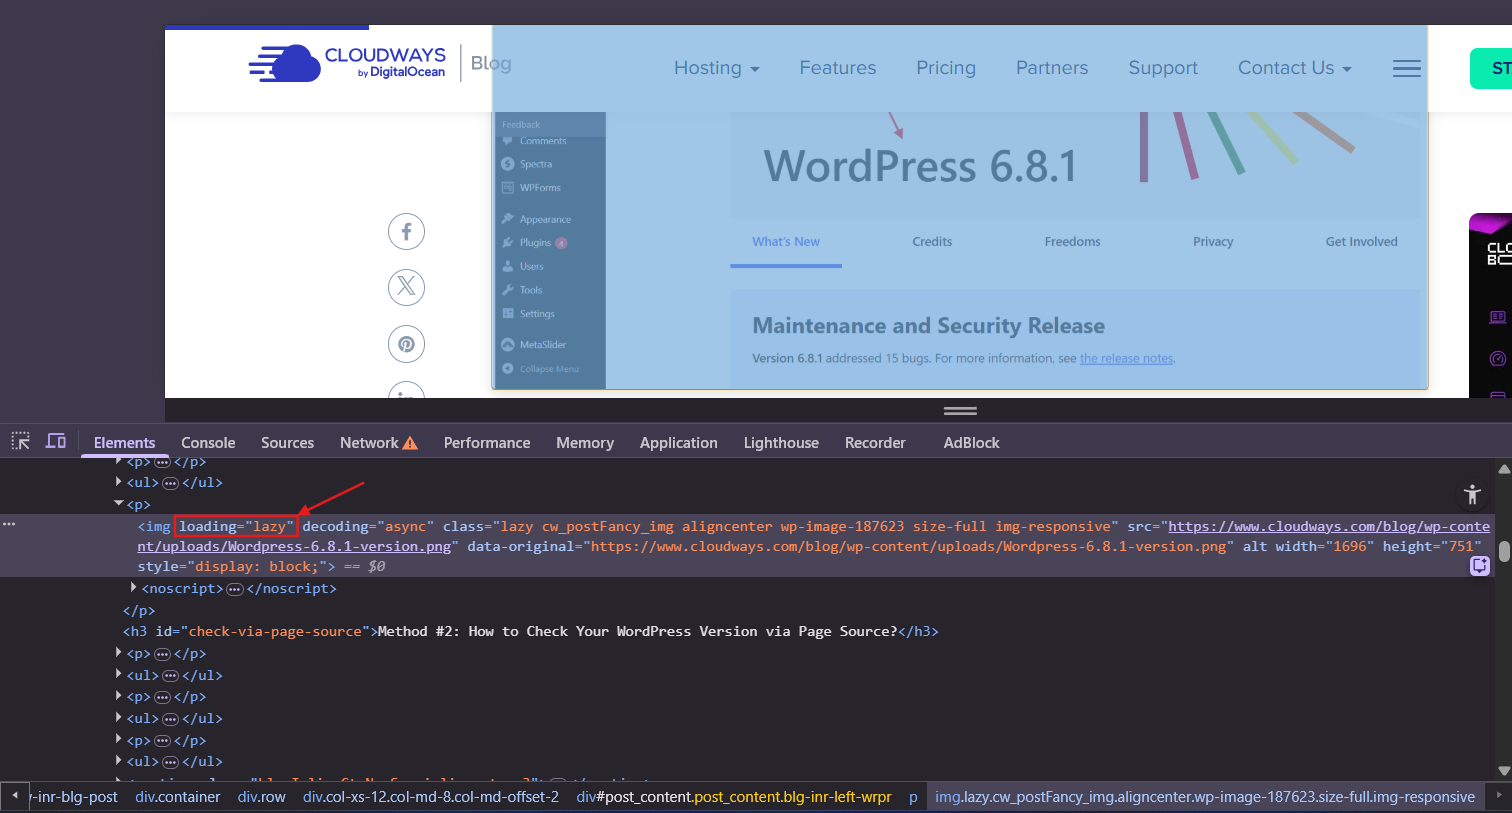This screenshot has width=1512, height=813.
Task: Click the Cloudways logo
Action: point(347,63)
